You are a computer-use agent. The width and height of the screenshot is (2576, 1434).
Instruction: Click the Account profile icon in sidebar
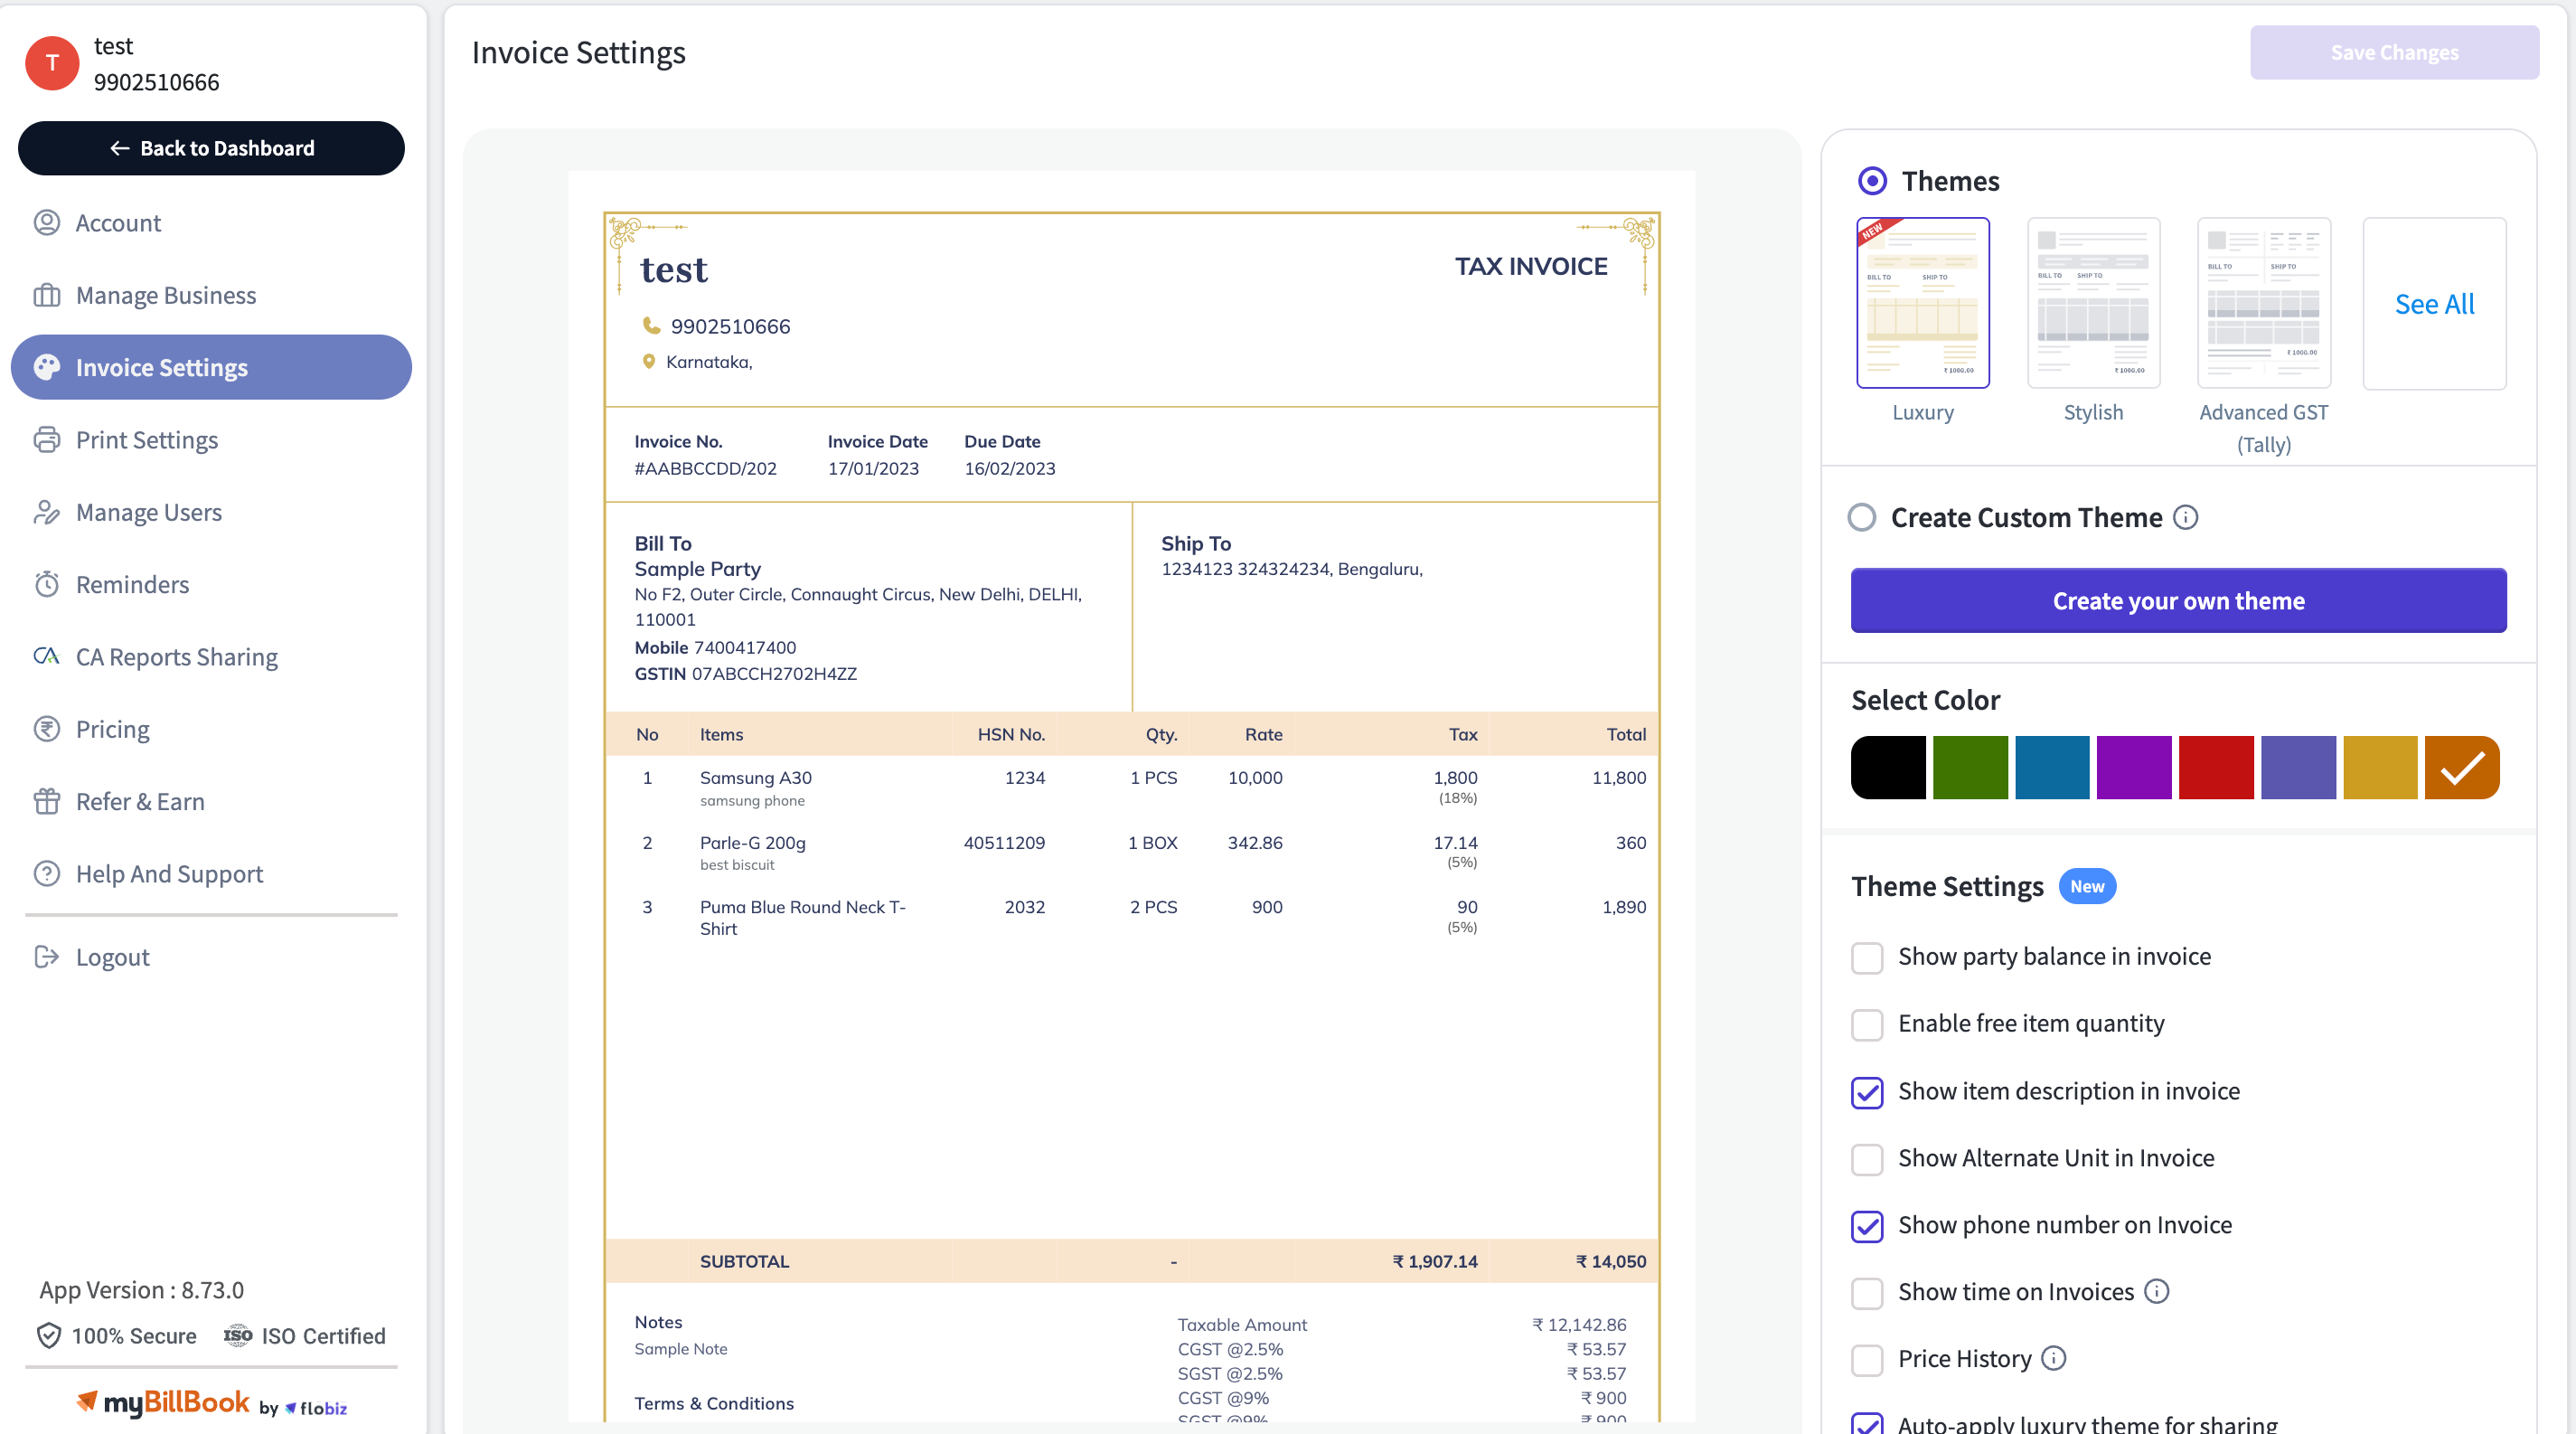[x=46, y=222]
